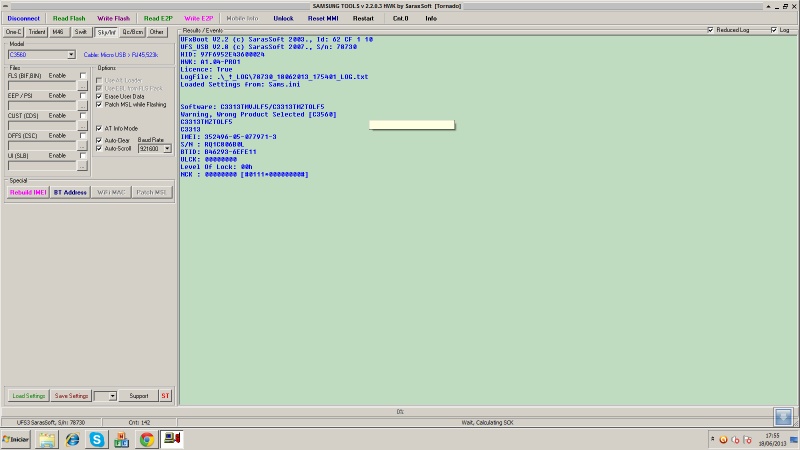Toggle the Auto-Clear checkbox
The height and width of the screenshot is (450, 800).
coord(99,140)
